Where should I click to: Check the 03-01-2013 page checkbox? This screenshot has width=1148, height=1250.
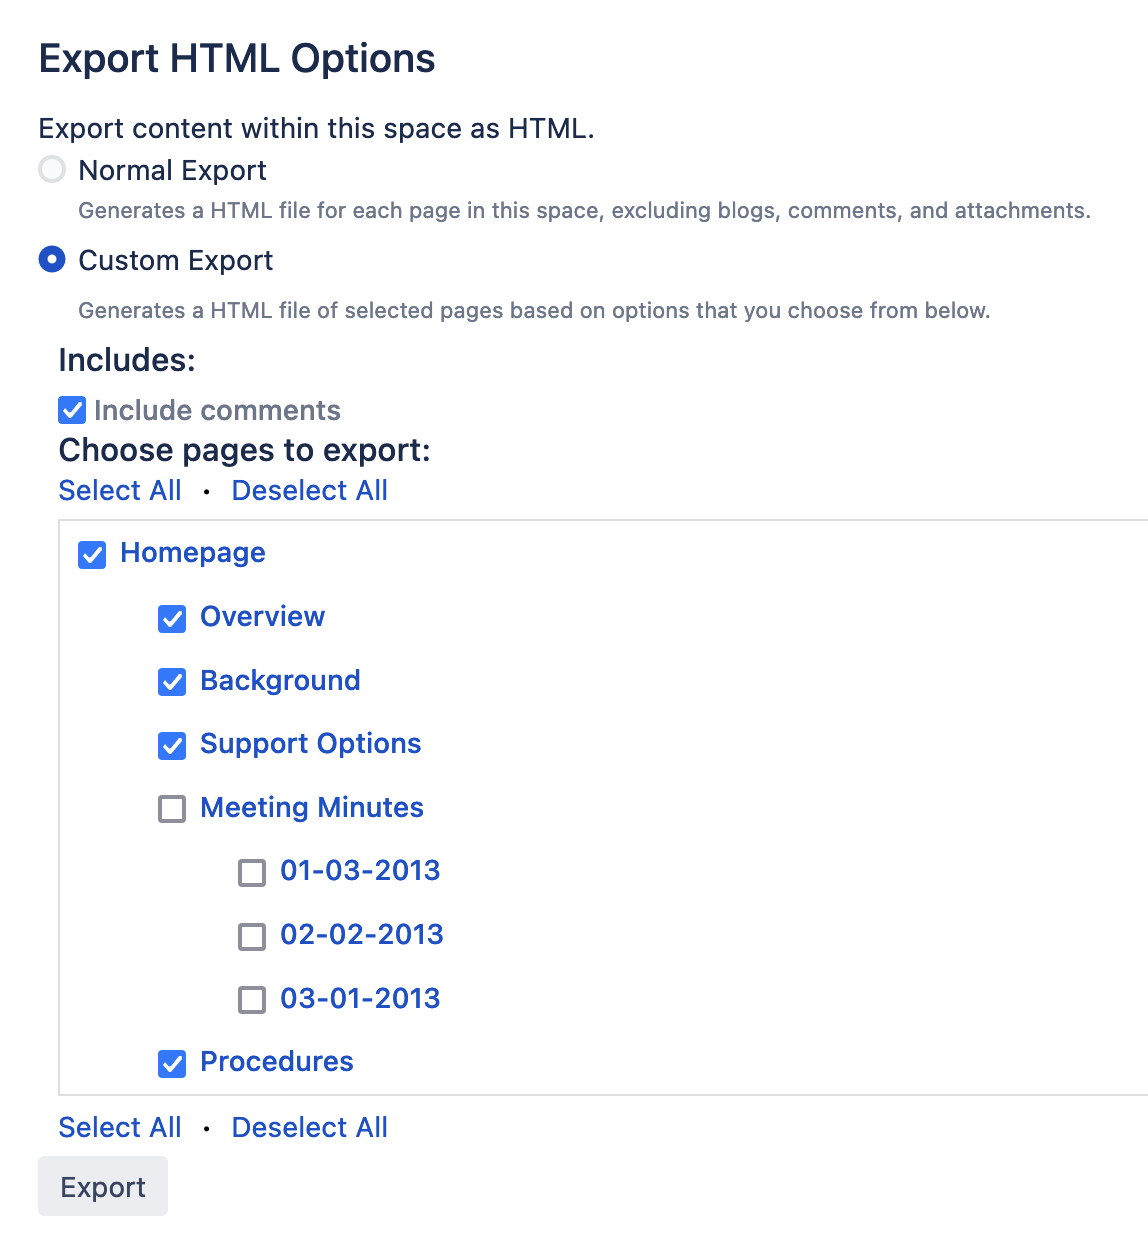(252, 1000)
